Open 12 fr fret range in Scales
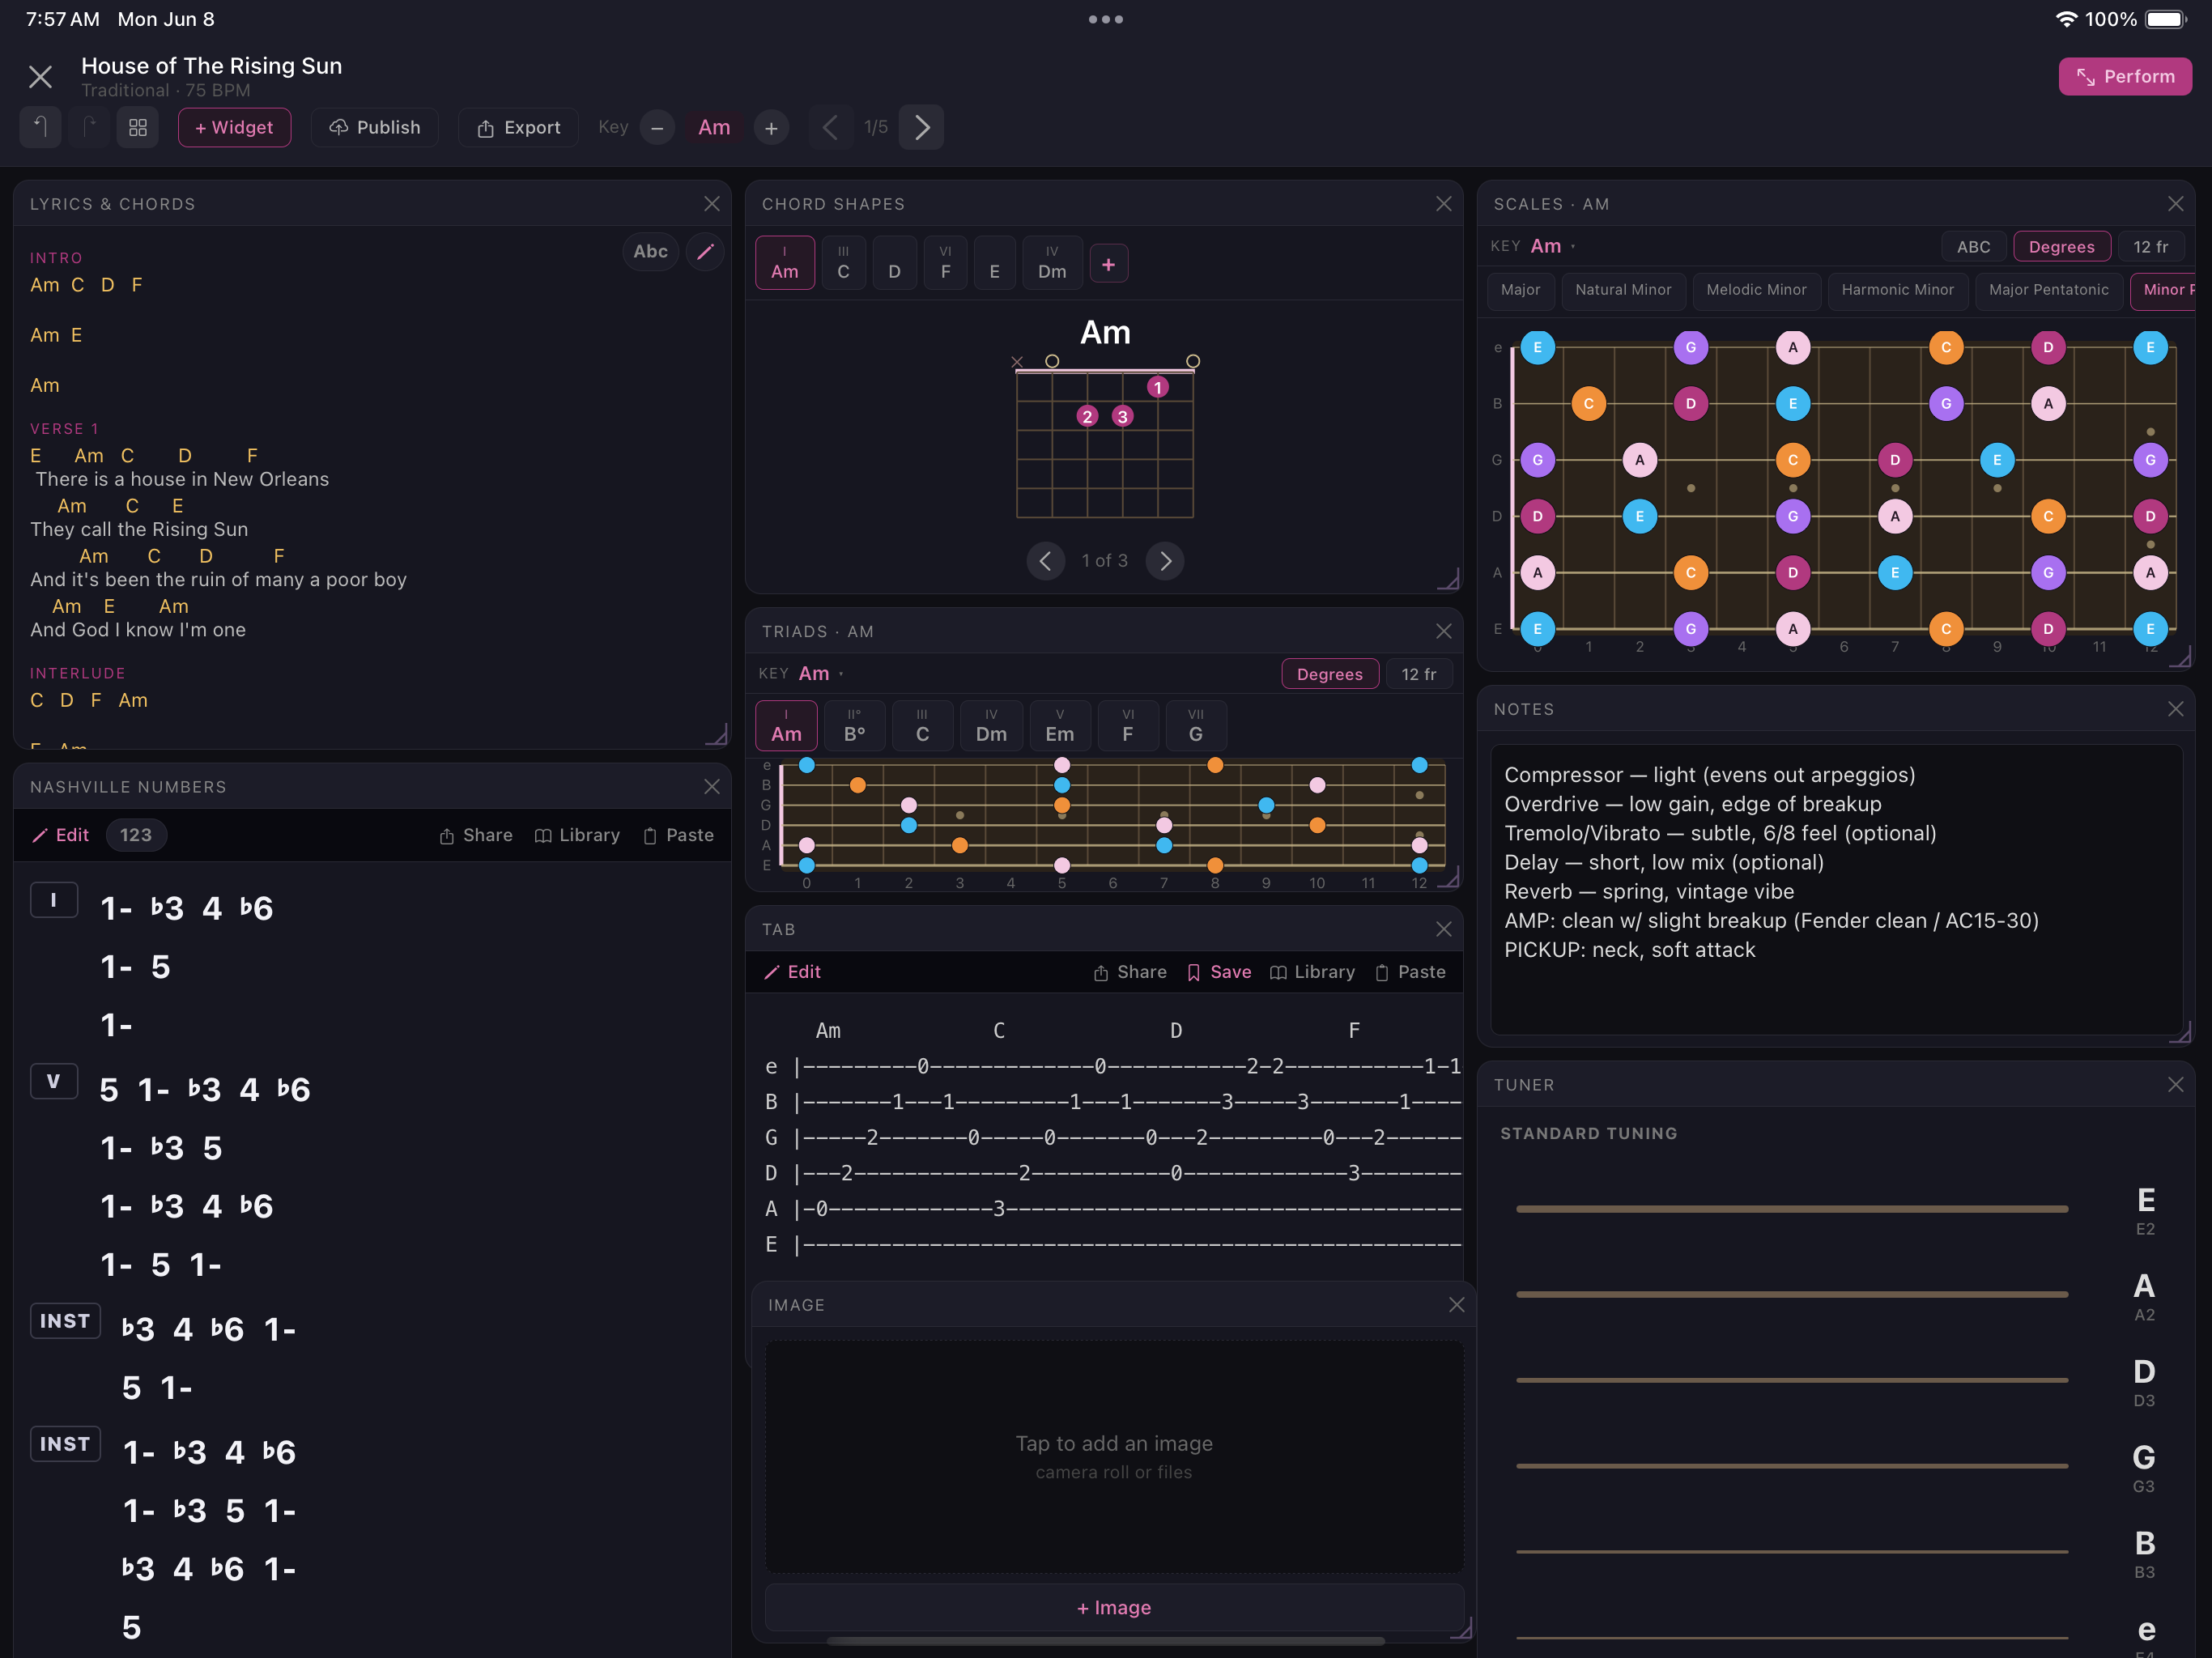The height and width of the screenshot is (1658, 2212). (2150, 247)
